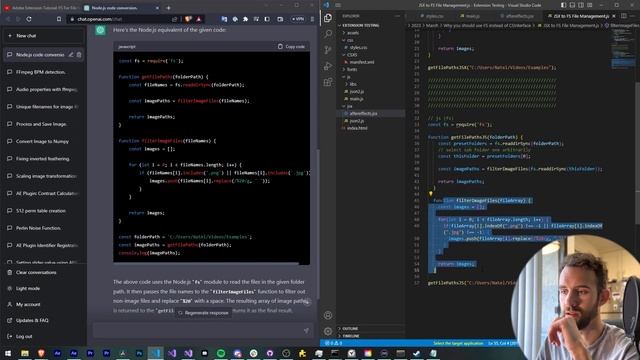Open the Source Control view in VS Code
Screen dimensions: 640x360
328,50
